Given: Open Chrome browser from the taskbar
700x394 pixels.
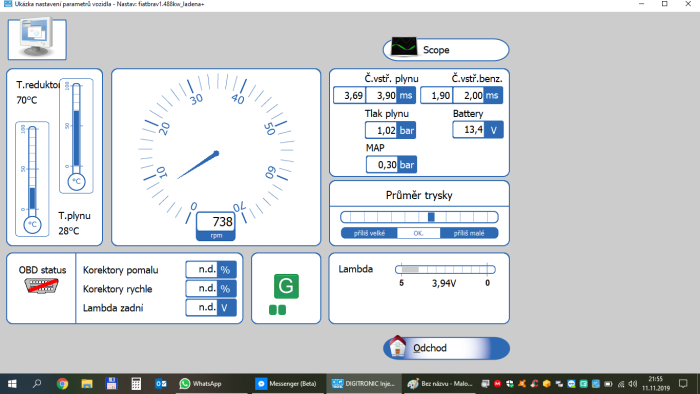Looking at the screenshot, I should (x=62, y=384).
